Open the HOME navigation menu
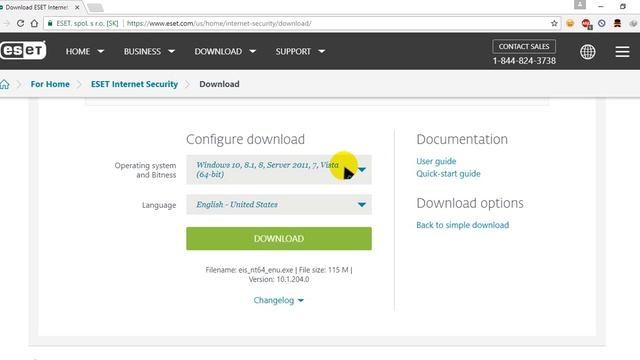Screen dimensions: 640x360 pyautogui.click(x=85, y=51)
